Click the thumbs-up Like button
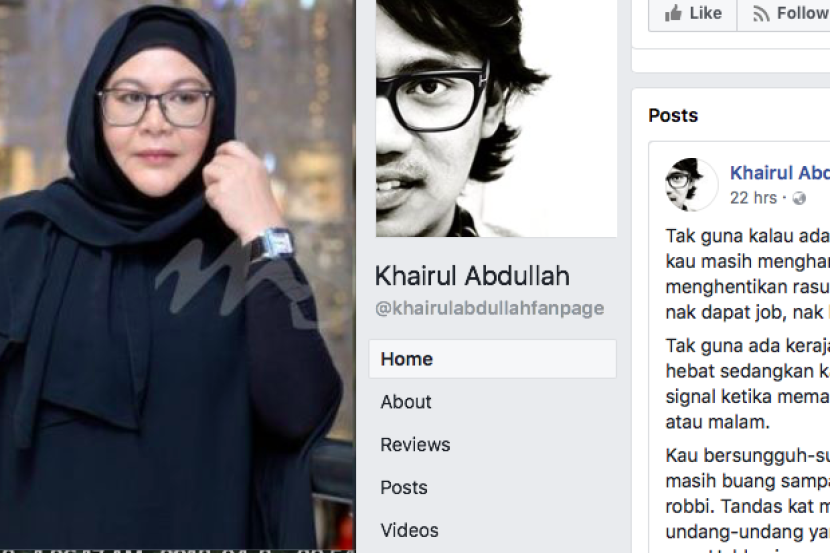The width and height of the screenshot is (830, 553). pos(693,14)
